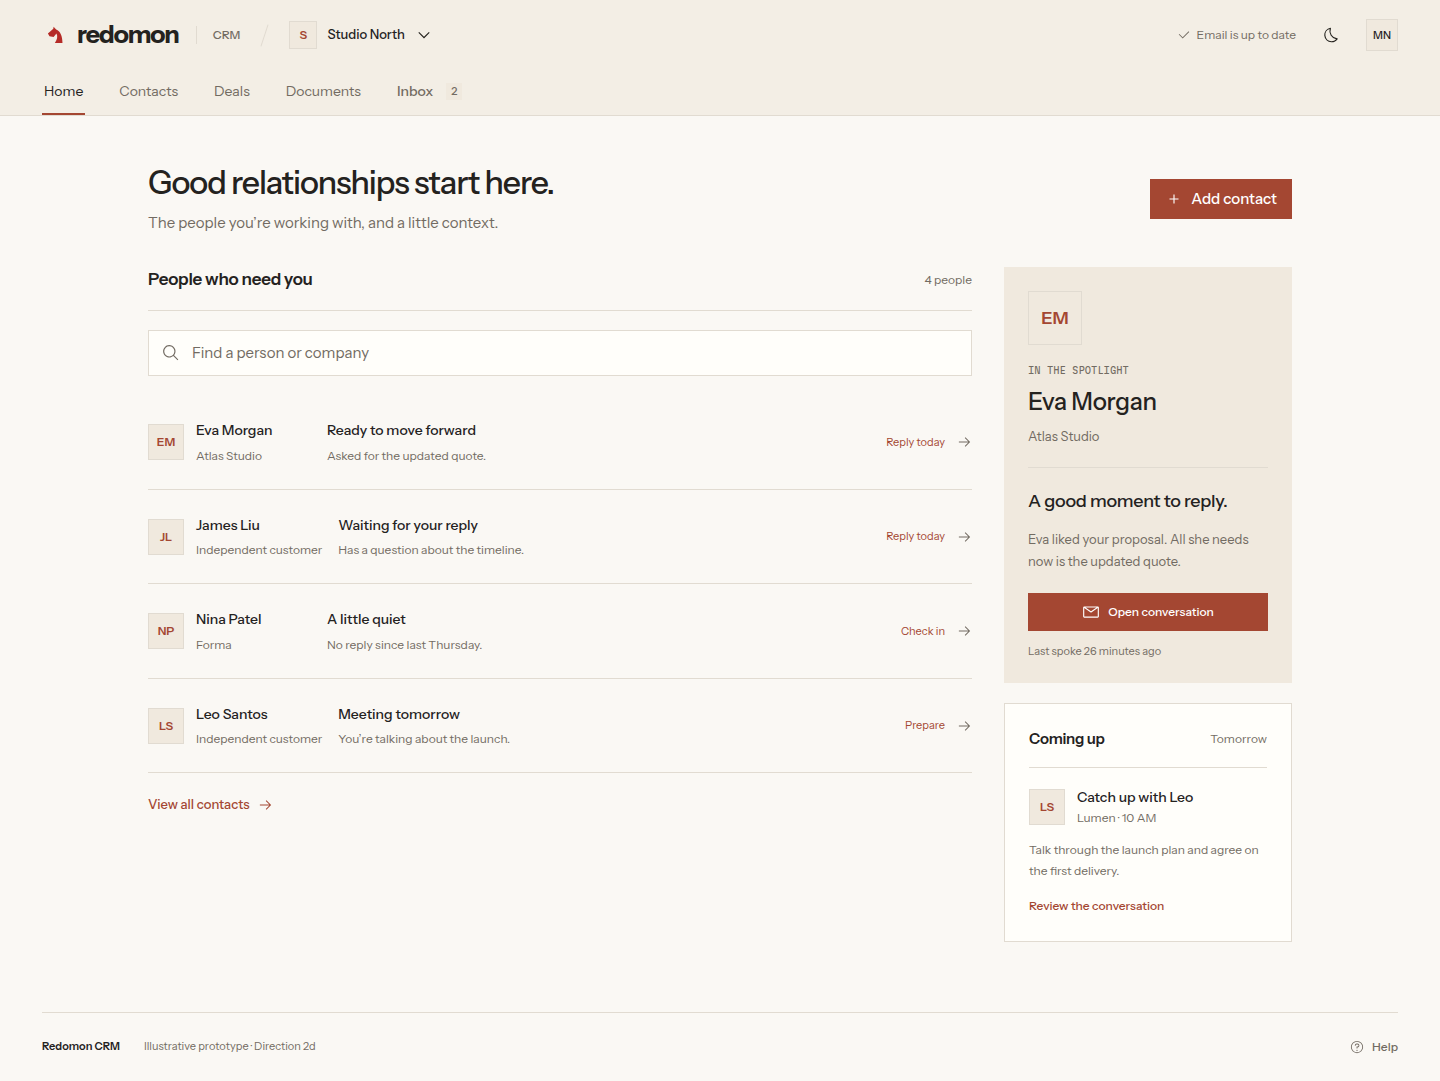Focus the Find a person or company field
This screenshot has height=1081, width=1440.
point(560,353)
